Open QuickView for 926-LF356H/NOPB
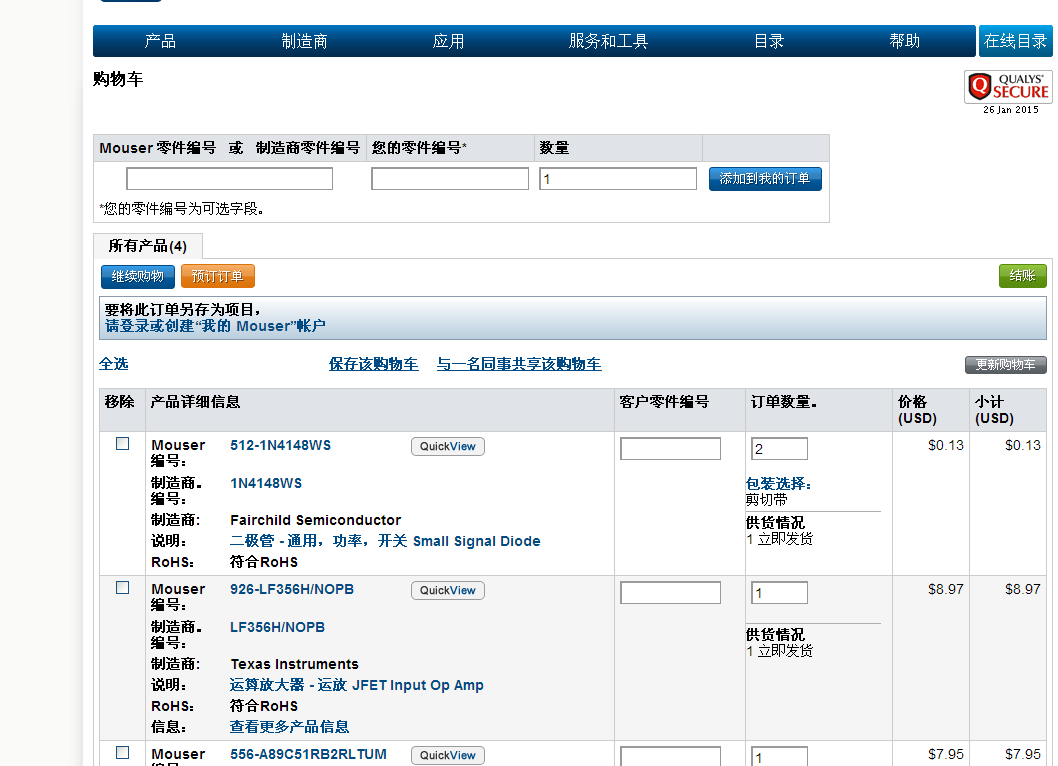 click(447, 591)
